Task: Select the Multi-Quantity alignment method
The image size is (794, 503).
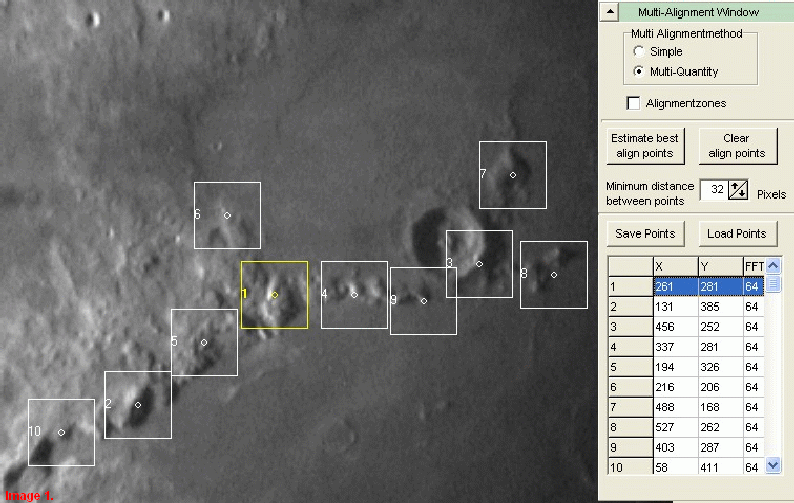Action: pyautogui.click(x=638, y=72)
